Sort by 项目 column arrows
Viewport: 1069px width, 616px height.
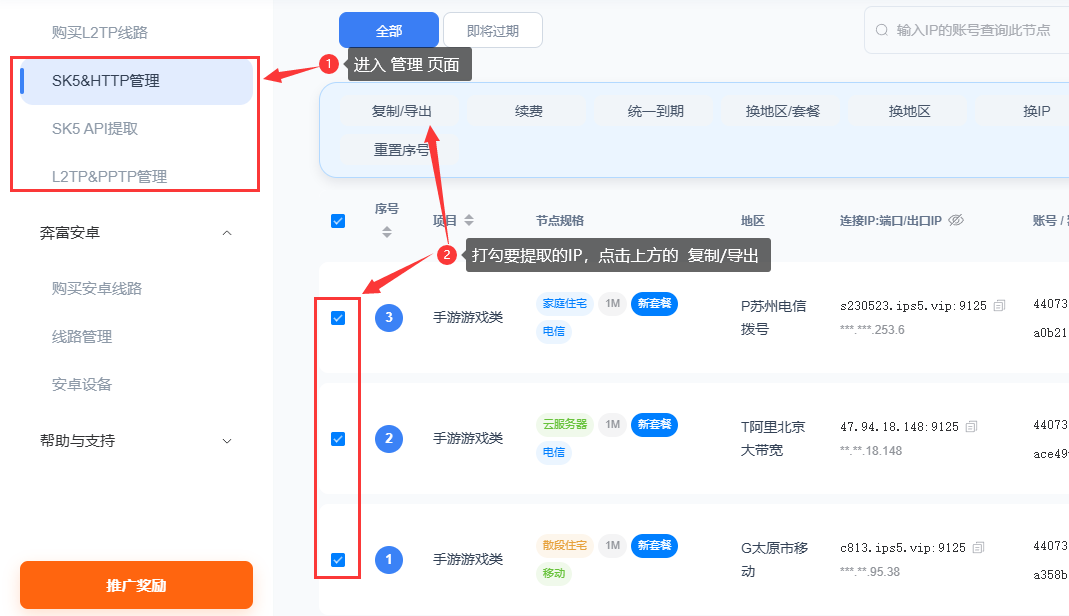[469, 220]
